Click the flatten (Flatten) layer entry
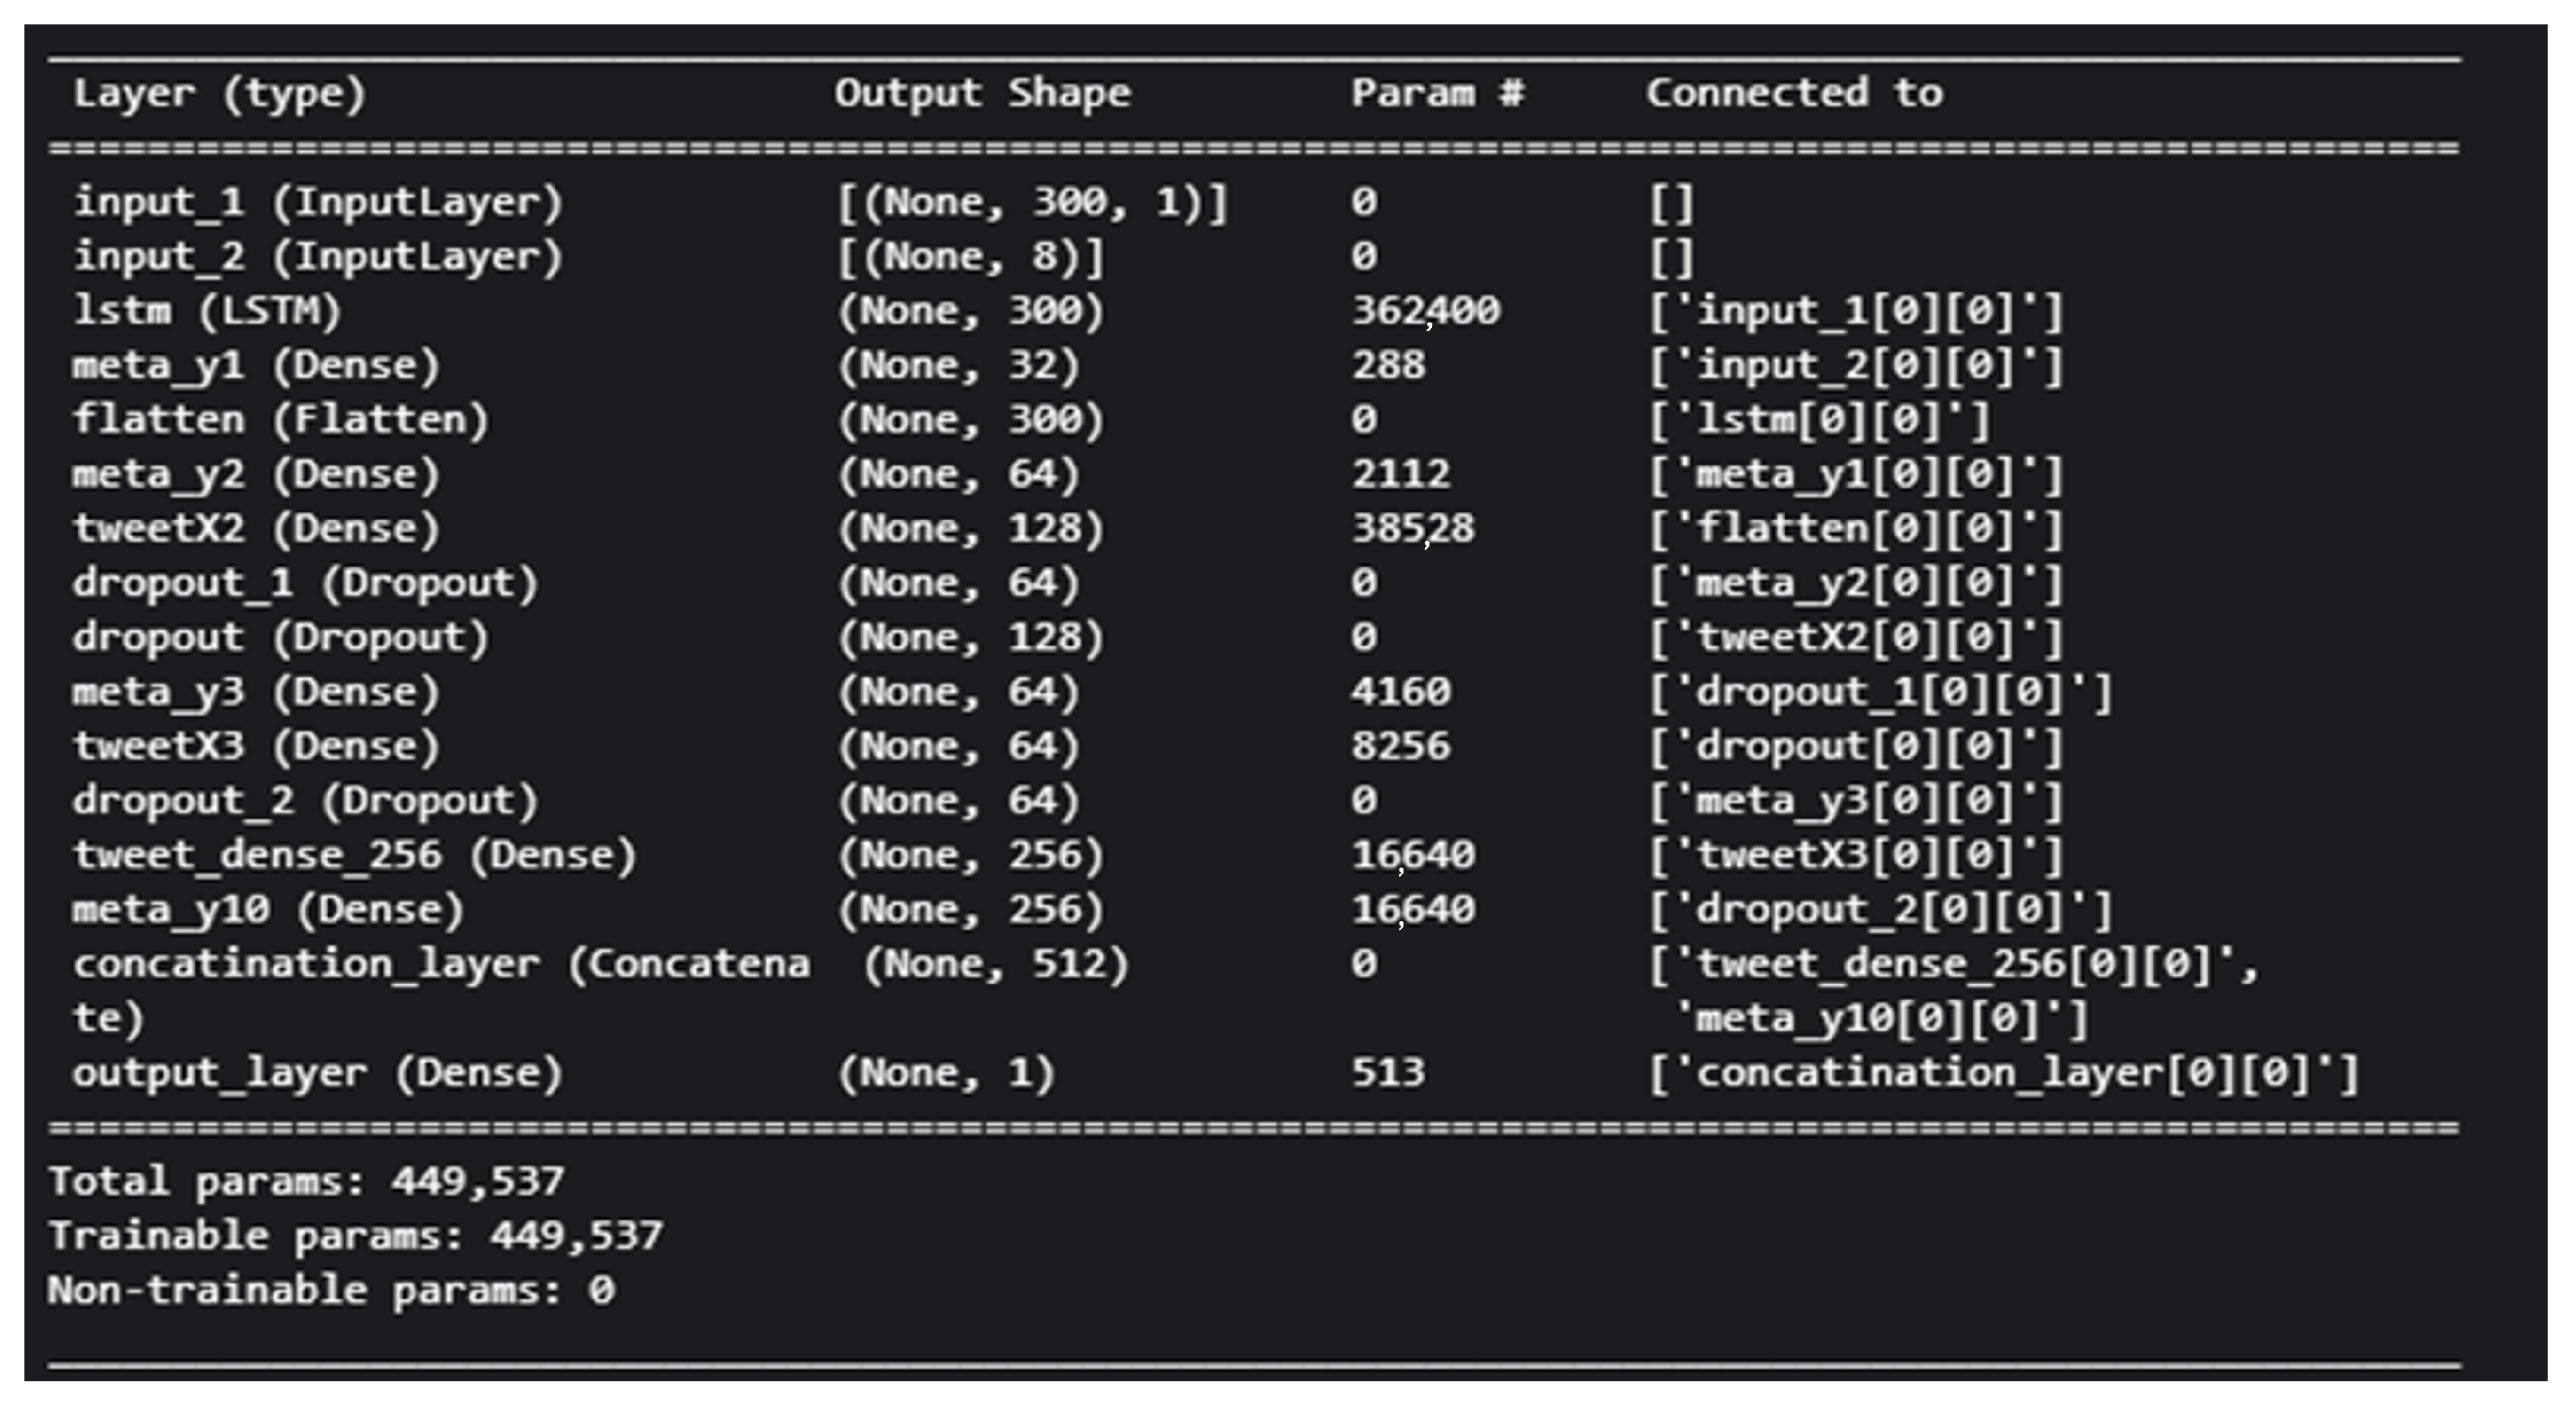2576x1408 pixels. click(280, 420)
